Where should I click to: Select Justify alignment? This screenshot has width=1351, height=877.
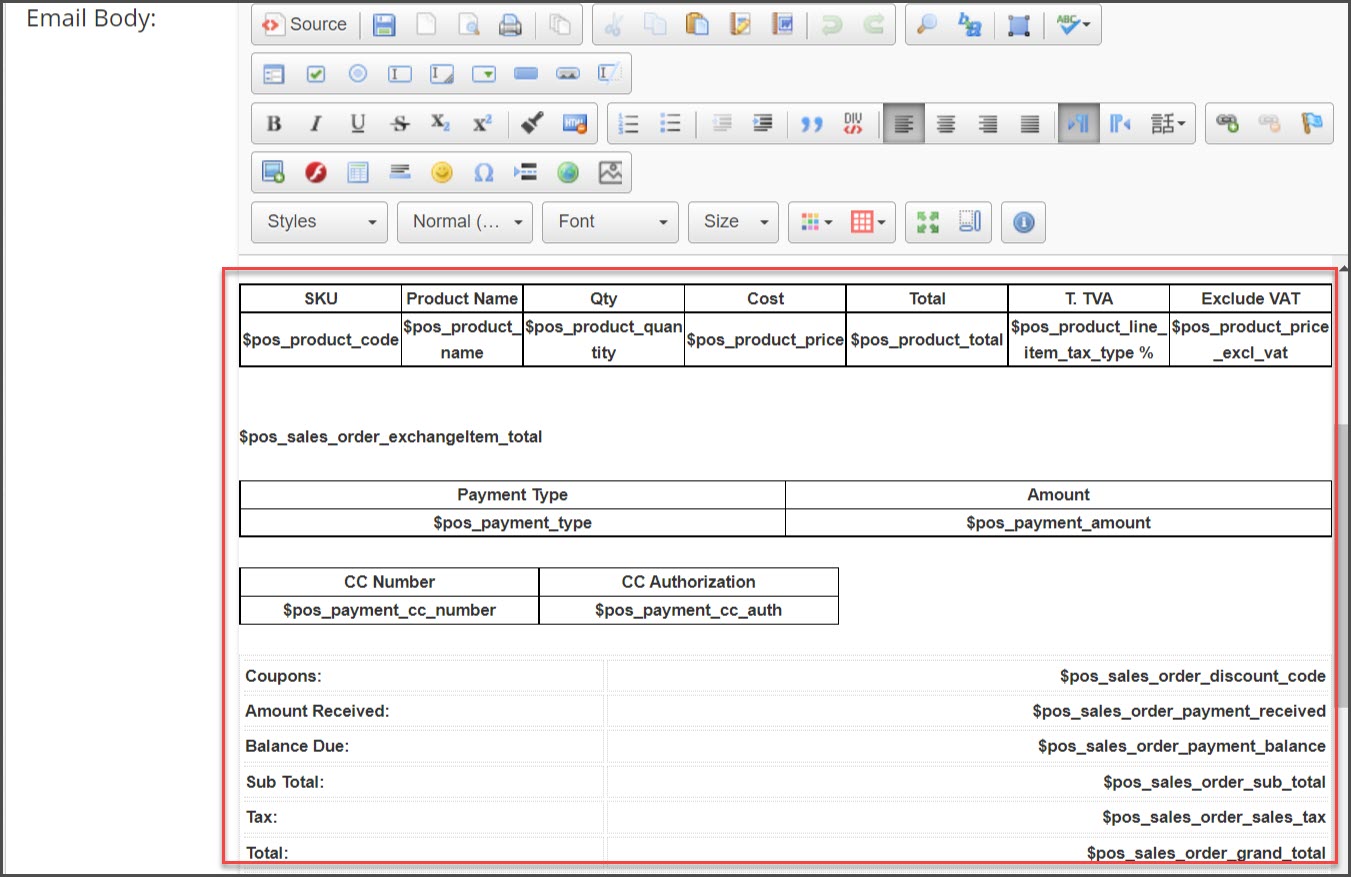tap(1030, 124)
